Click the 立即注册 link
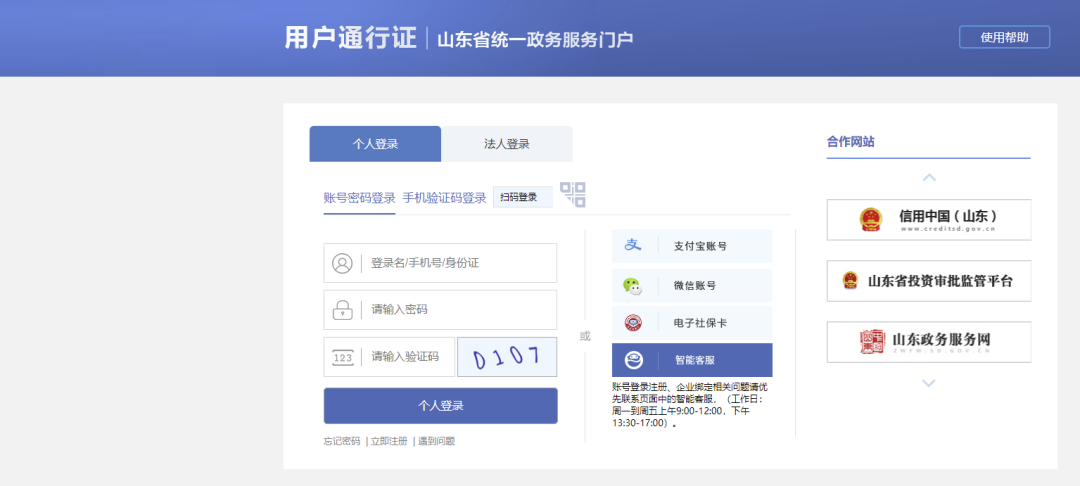This screenshot has width=1080, height=486. click(389, 441)
